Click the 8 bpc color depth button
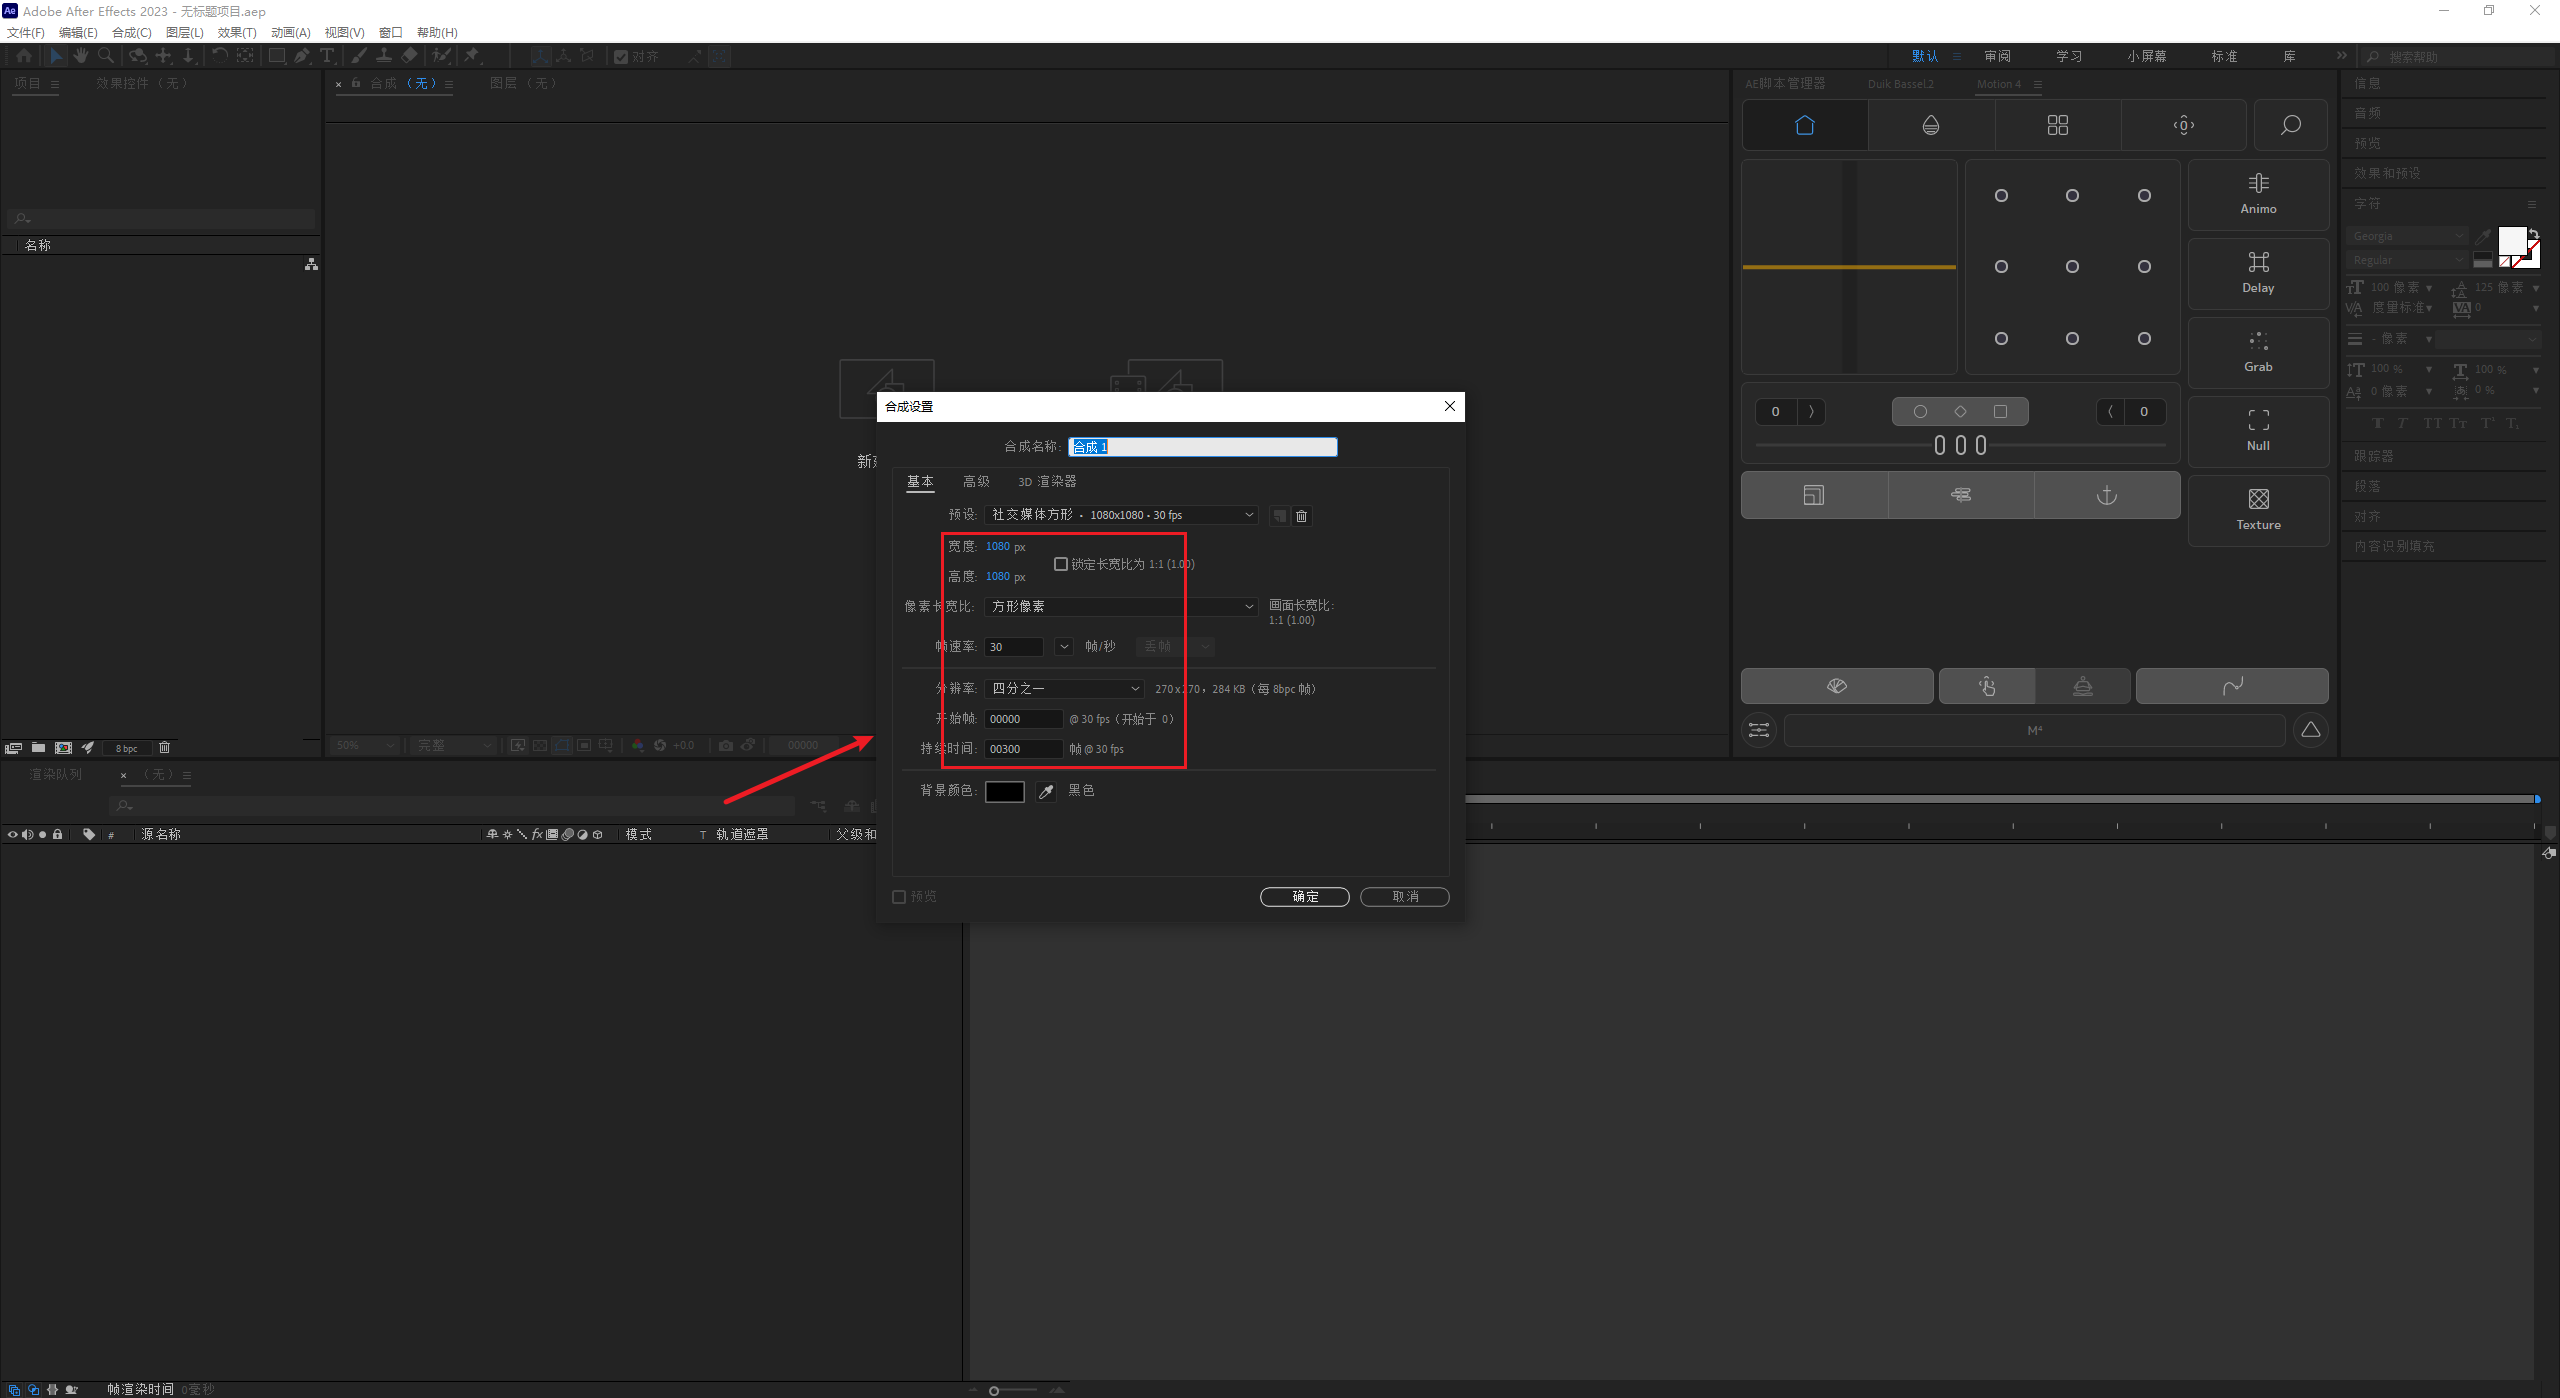 [127, 748]
